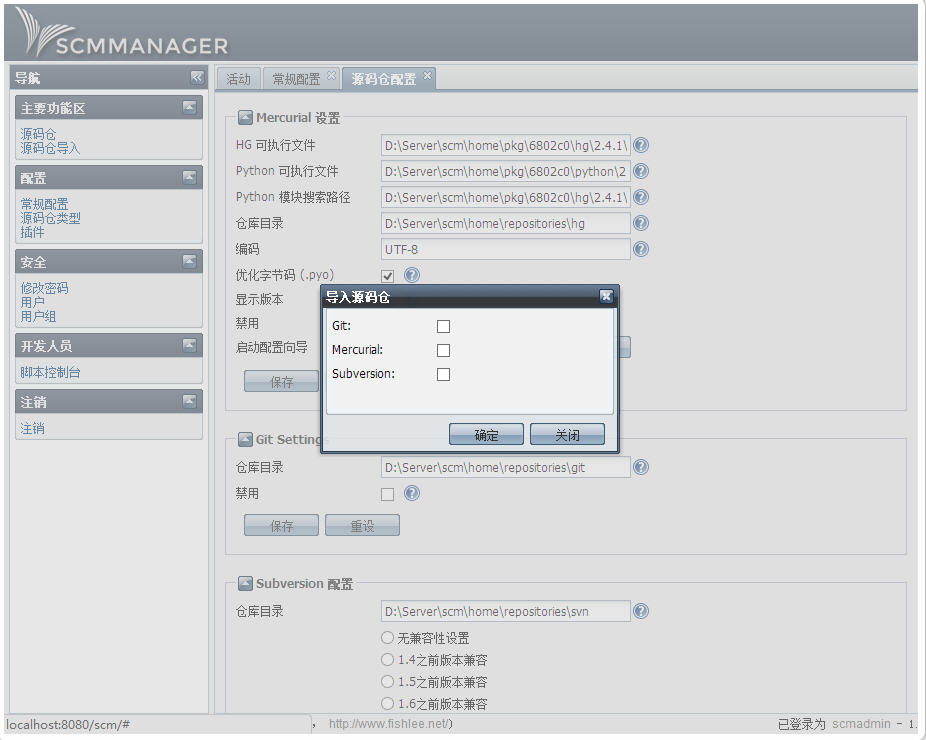Switch to the 活动 tab
This screenshot has height=740, width=926.
coord(239,79)
